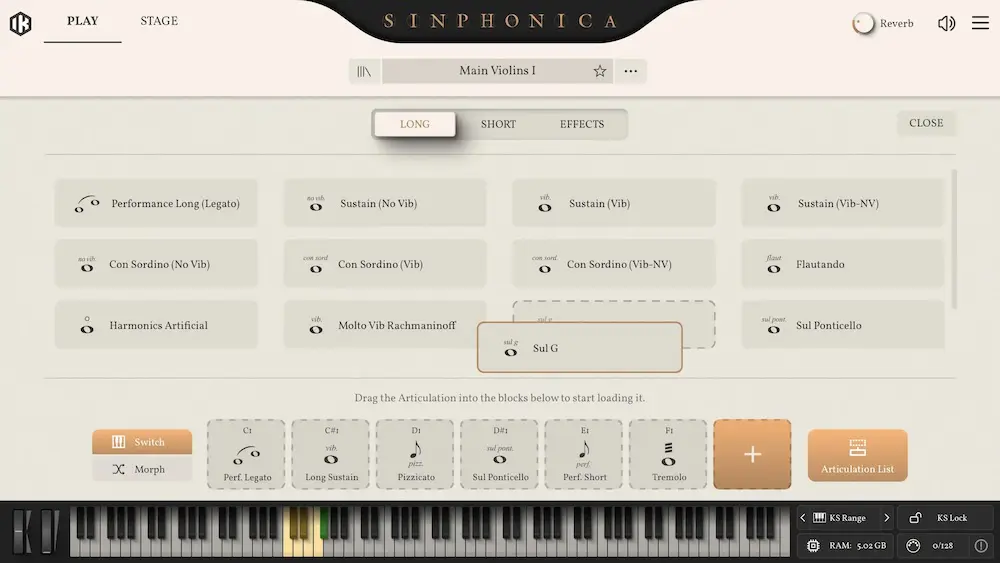Click the RAM chip icon
This screenshot has height=563, width=1000.
(813, 546)
